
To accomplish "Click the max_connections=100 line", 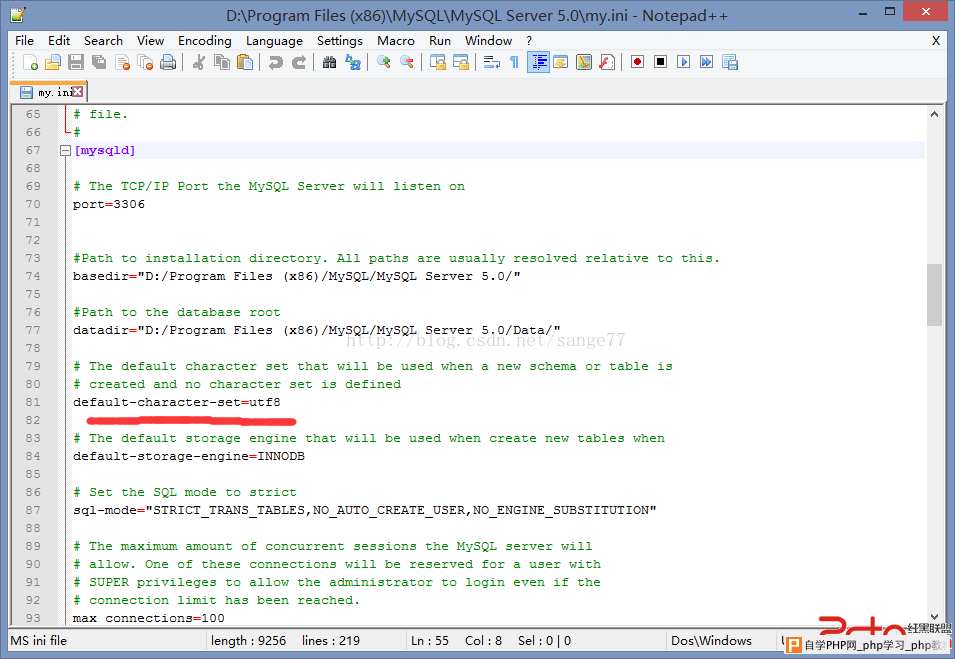I will pos(149,618).
